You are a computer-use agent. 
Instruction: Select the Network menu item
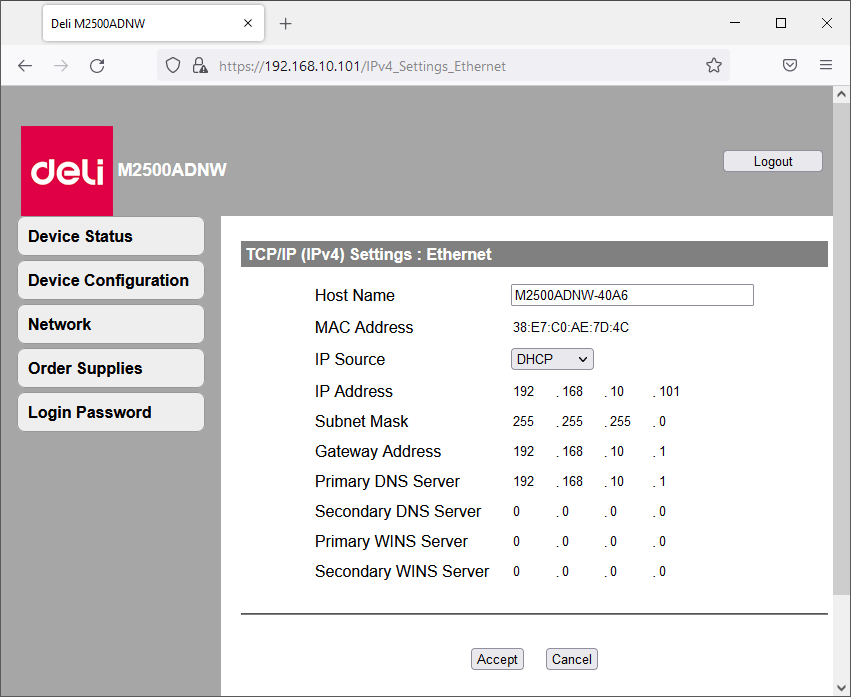click(110, 325)
